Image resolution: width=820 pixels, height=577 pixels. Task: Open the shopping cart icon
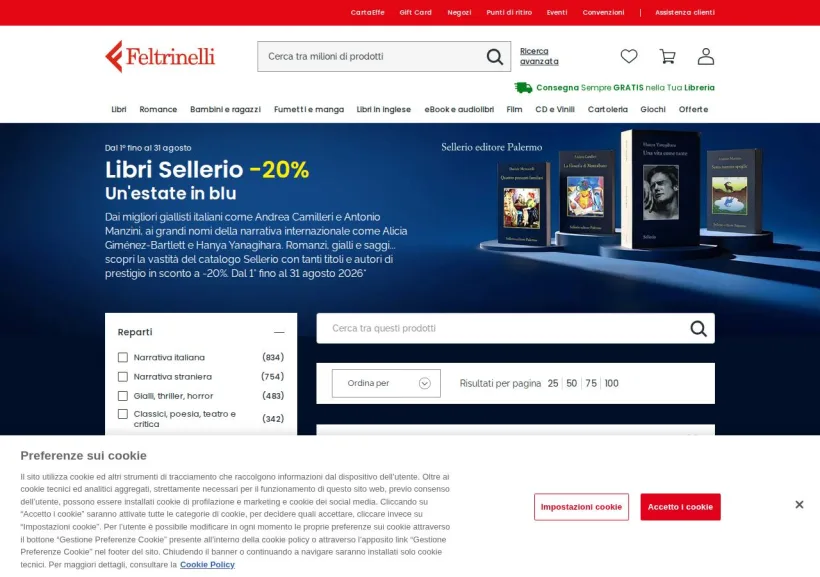(x=667, y=56)
